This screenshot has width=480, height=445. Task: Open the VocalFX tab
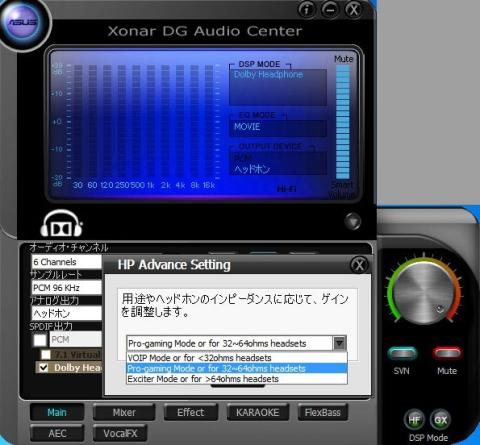[x=120, y=433]
